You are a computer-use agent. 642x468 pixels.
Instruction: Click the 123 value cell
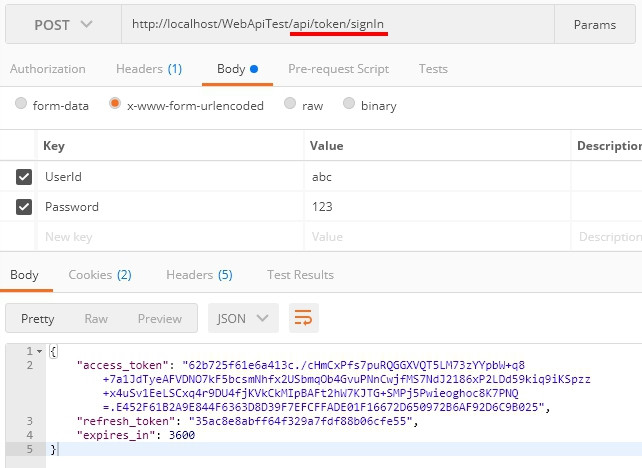[x=437, y=207]
